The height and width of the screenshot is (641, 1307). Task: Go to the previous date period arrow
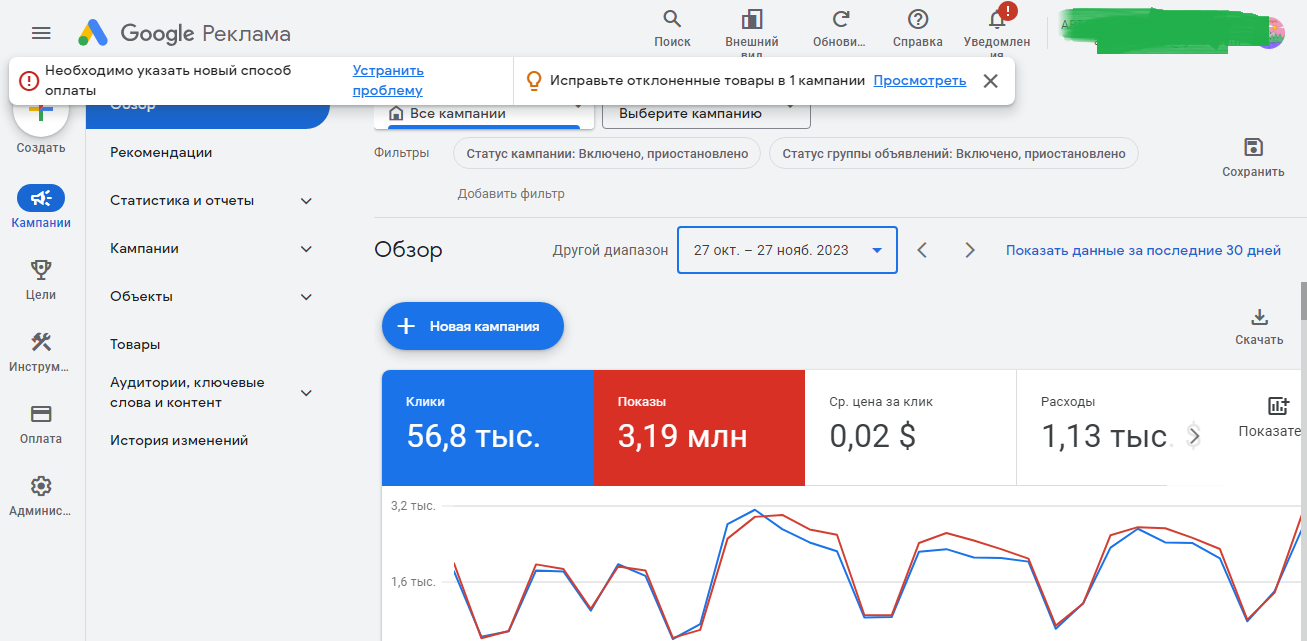pyautogui.click(x=923, y=250)
